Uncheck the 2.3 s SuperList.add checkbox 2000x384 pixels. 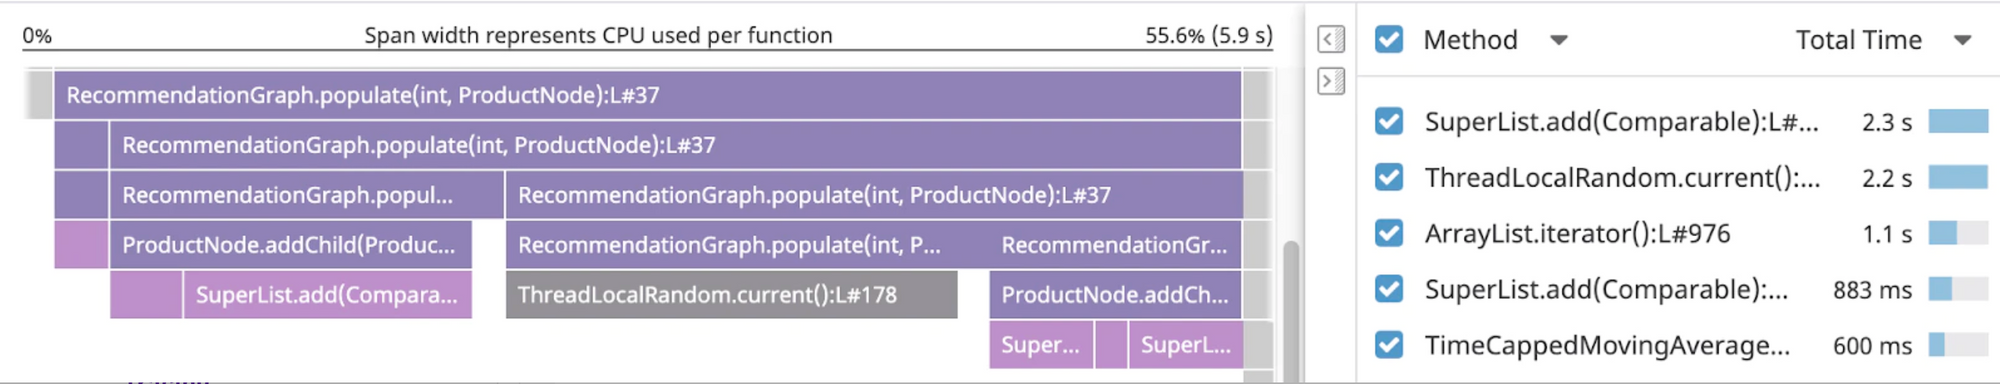1388,121
